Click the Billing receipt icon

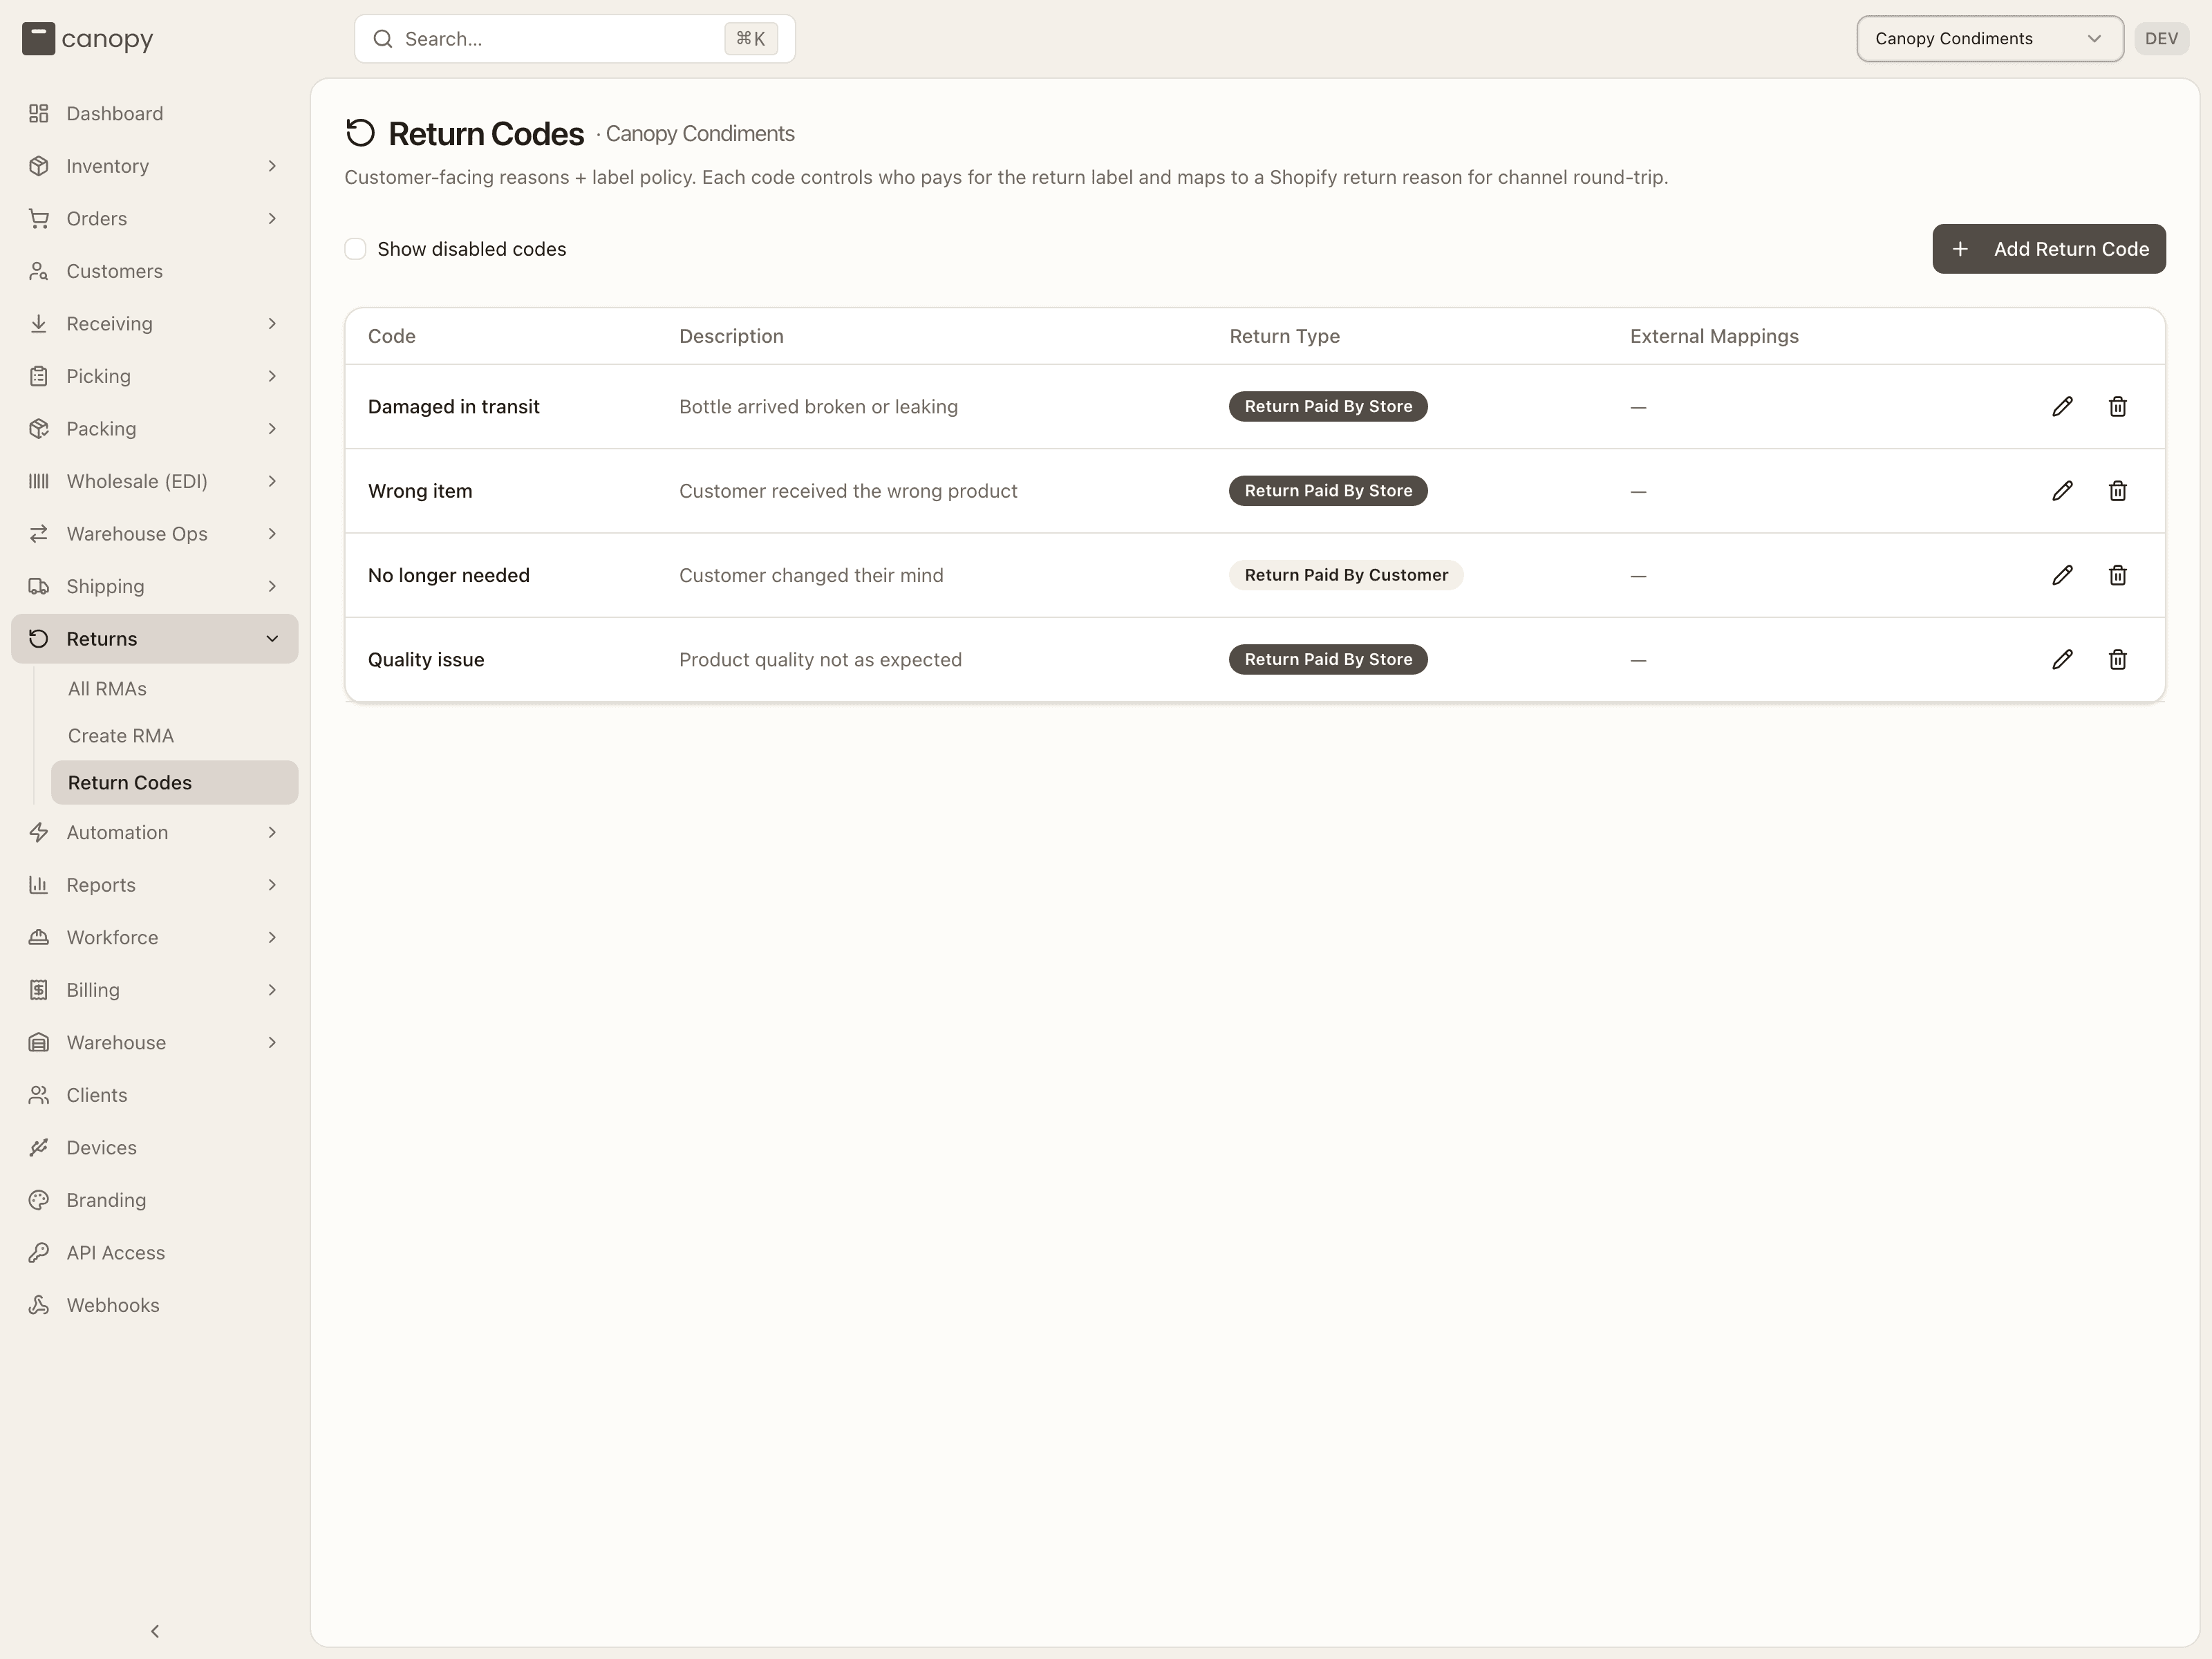click(39, 990)
